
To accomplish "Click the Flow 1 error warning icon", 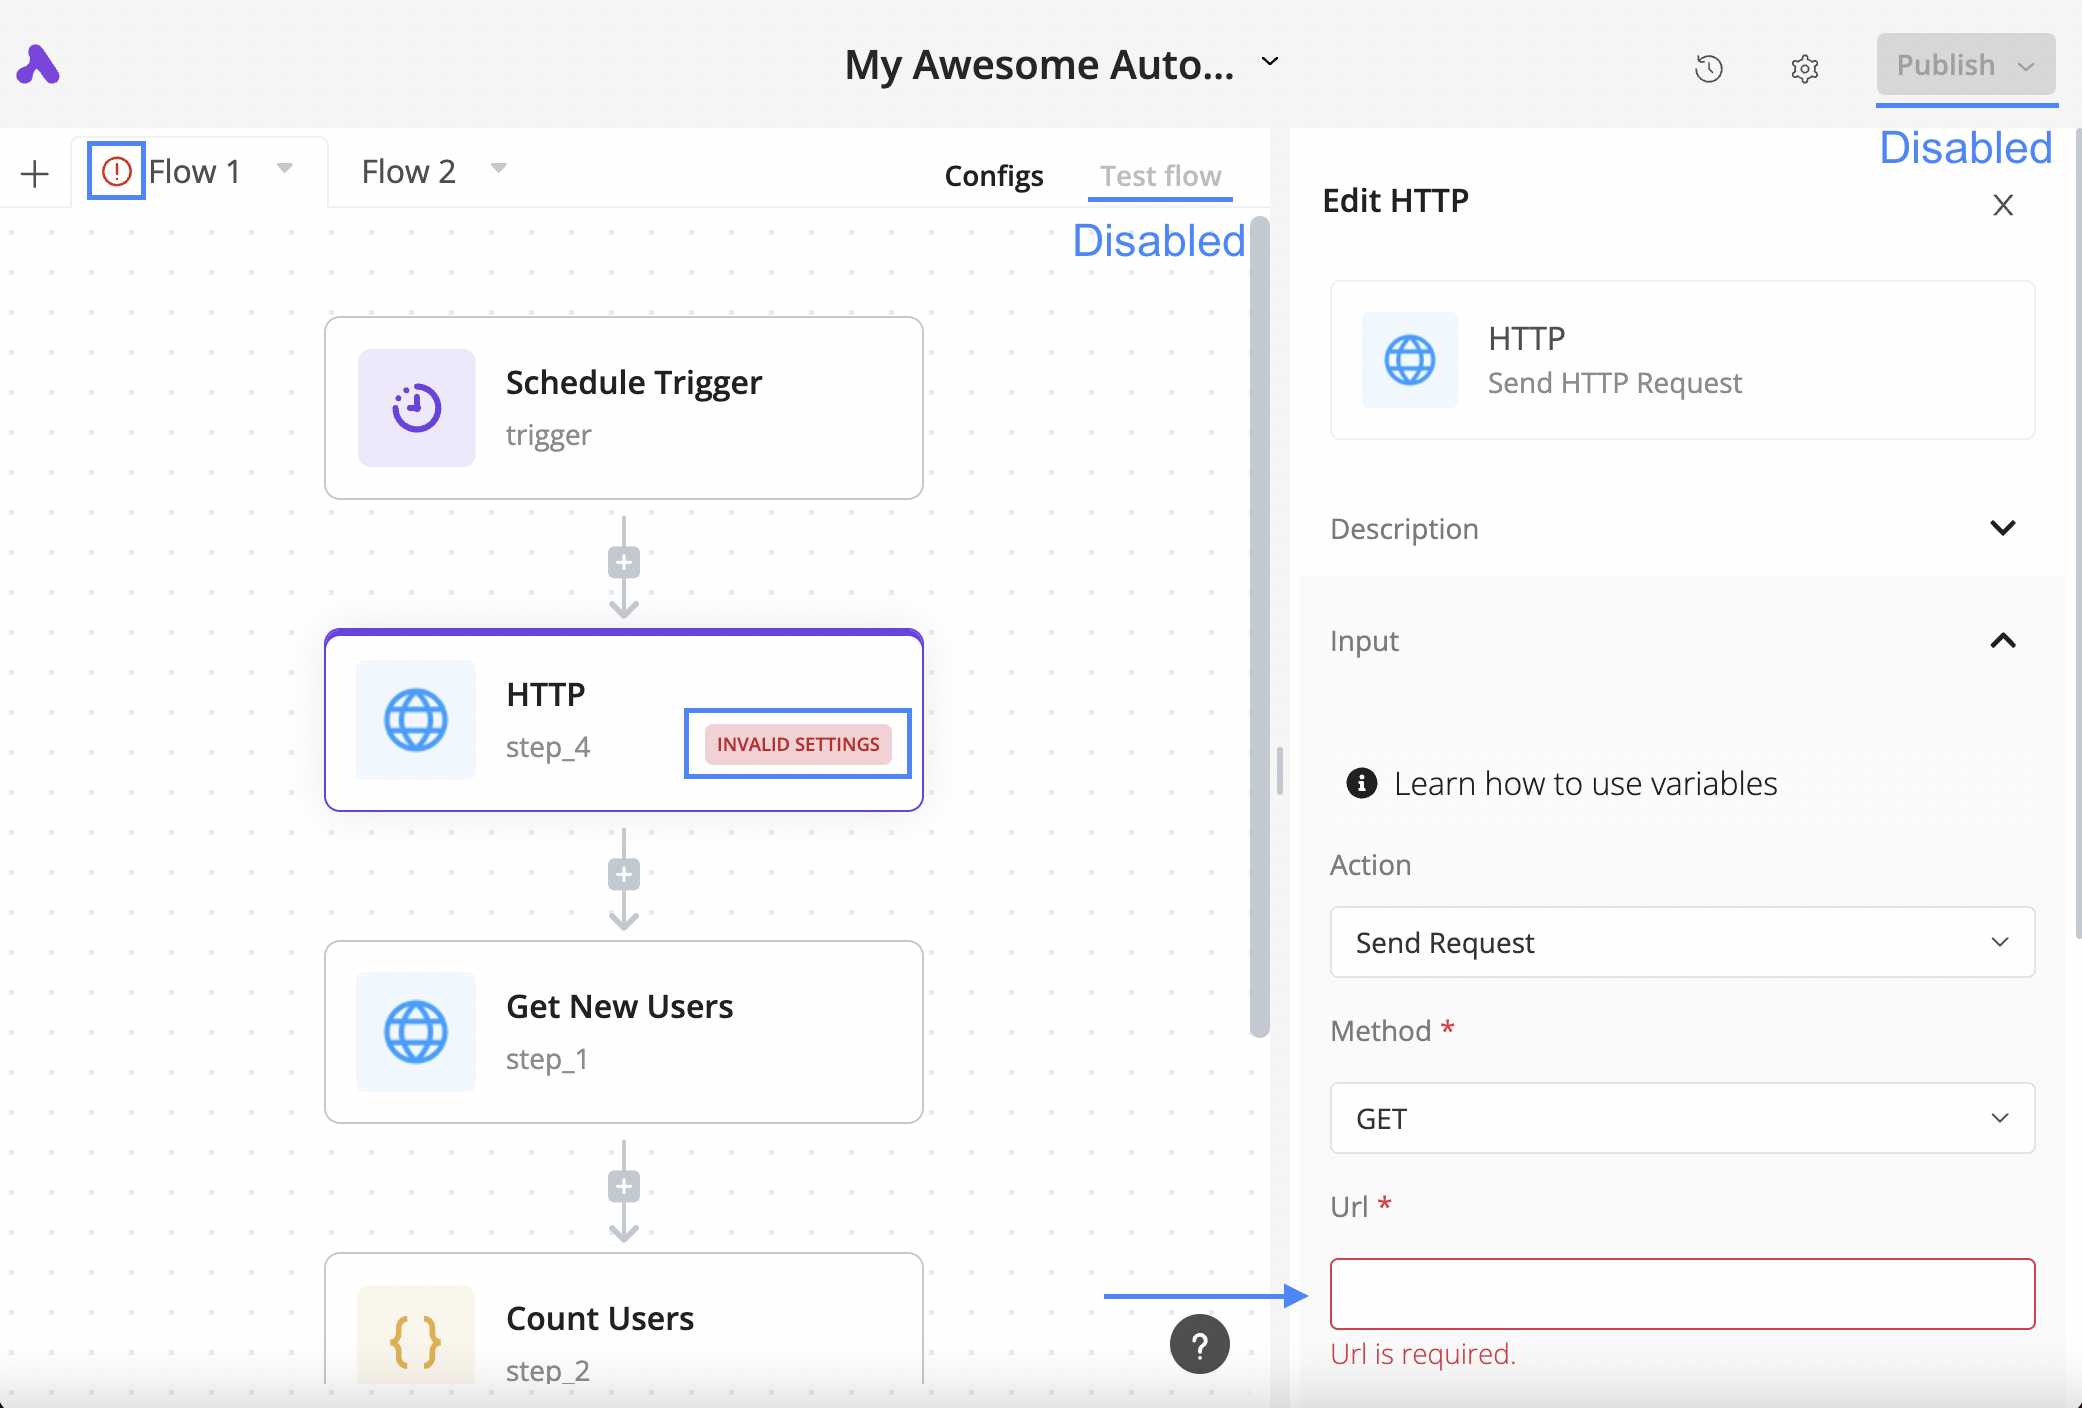I will tap(117, 171).
